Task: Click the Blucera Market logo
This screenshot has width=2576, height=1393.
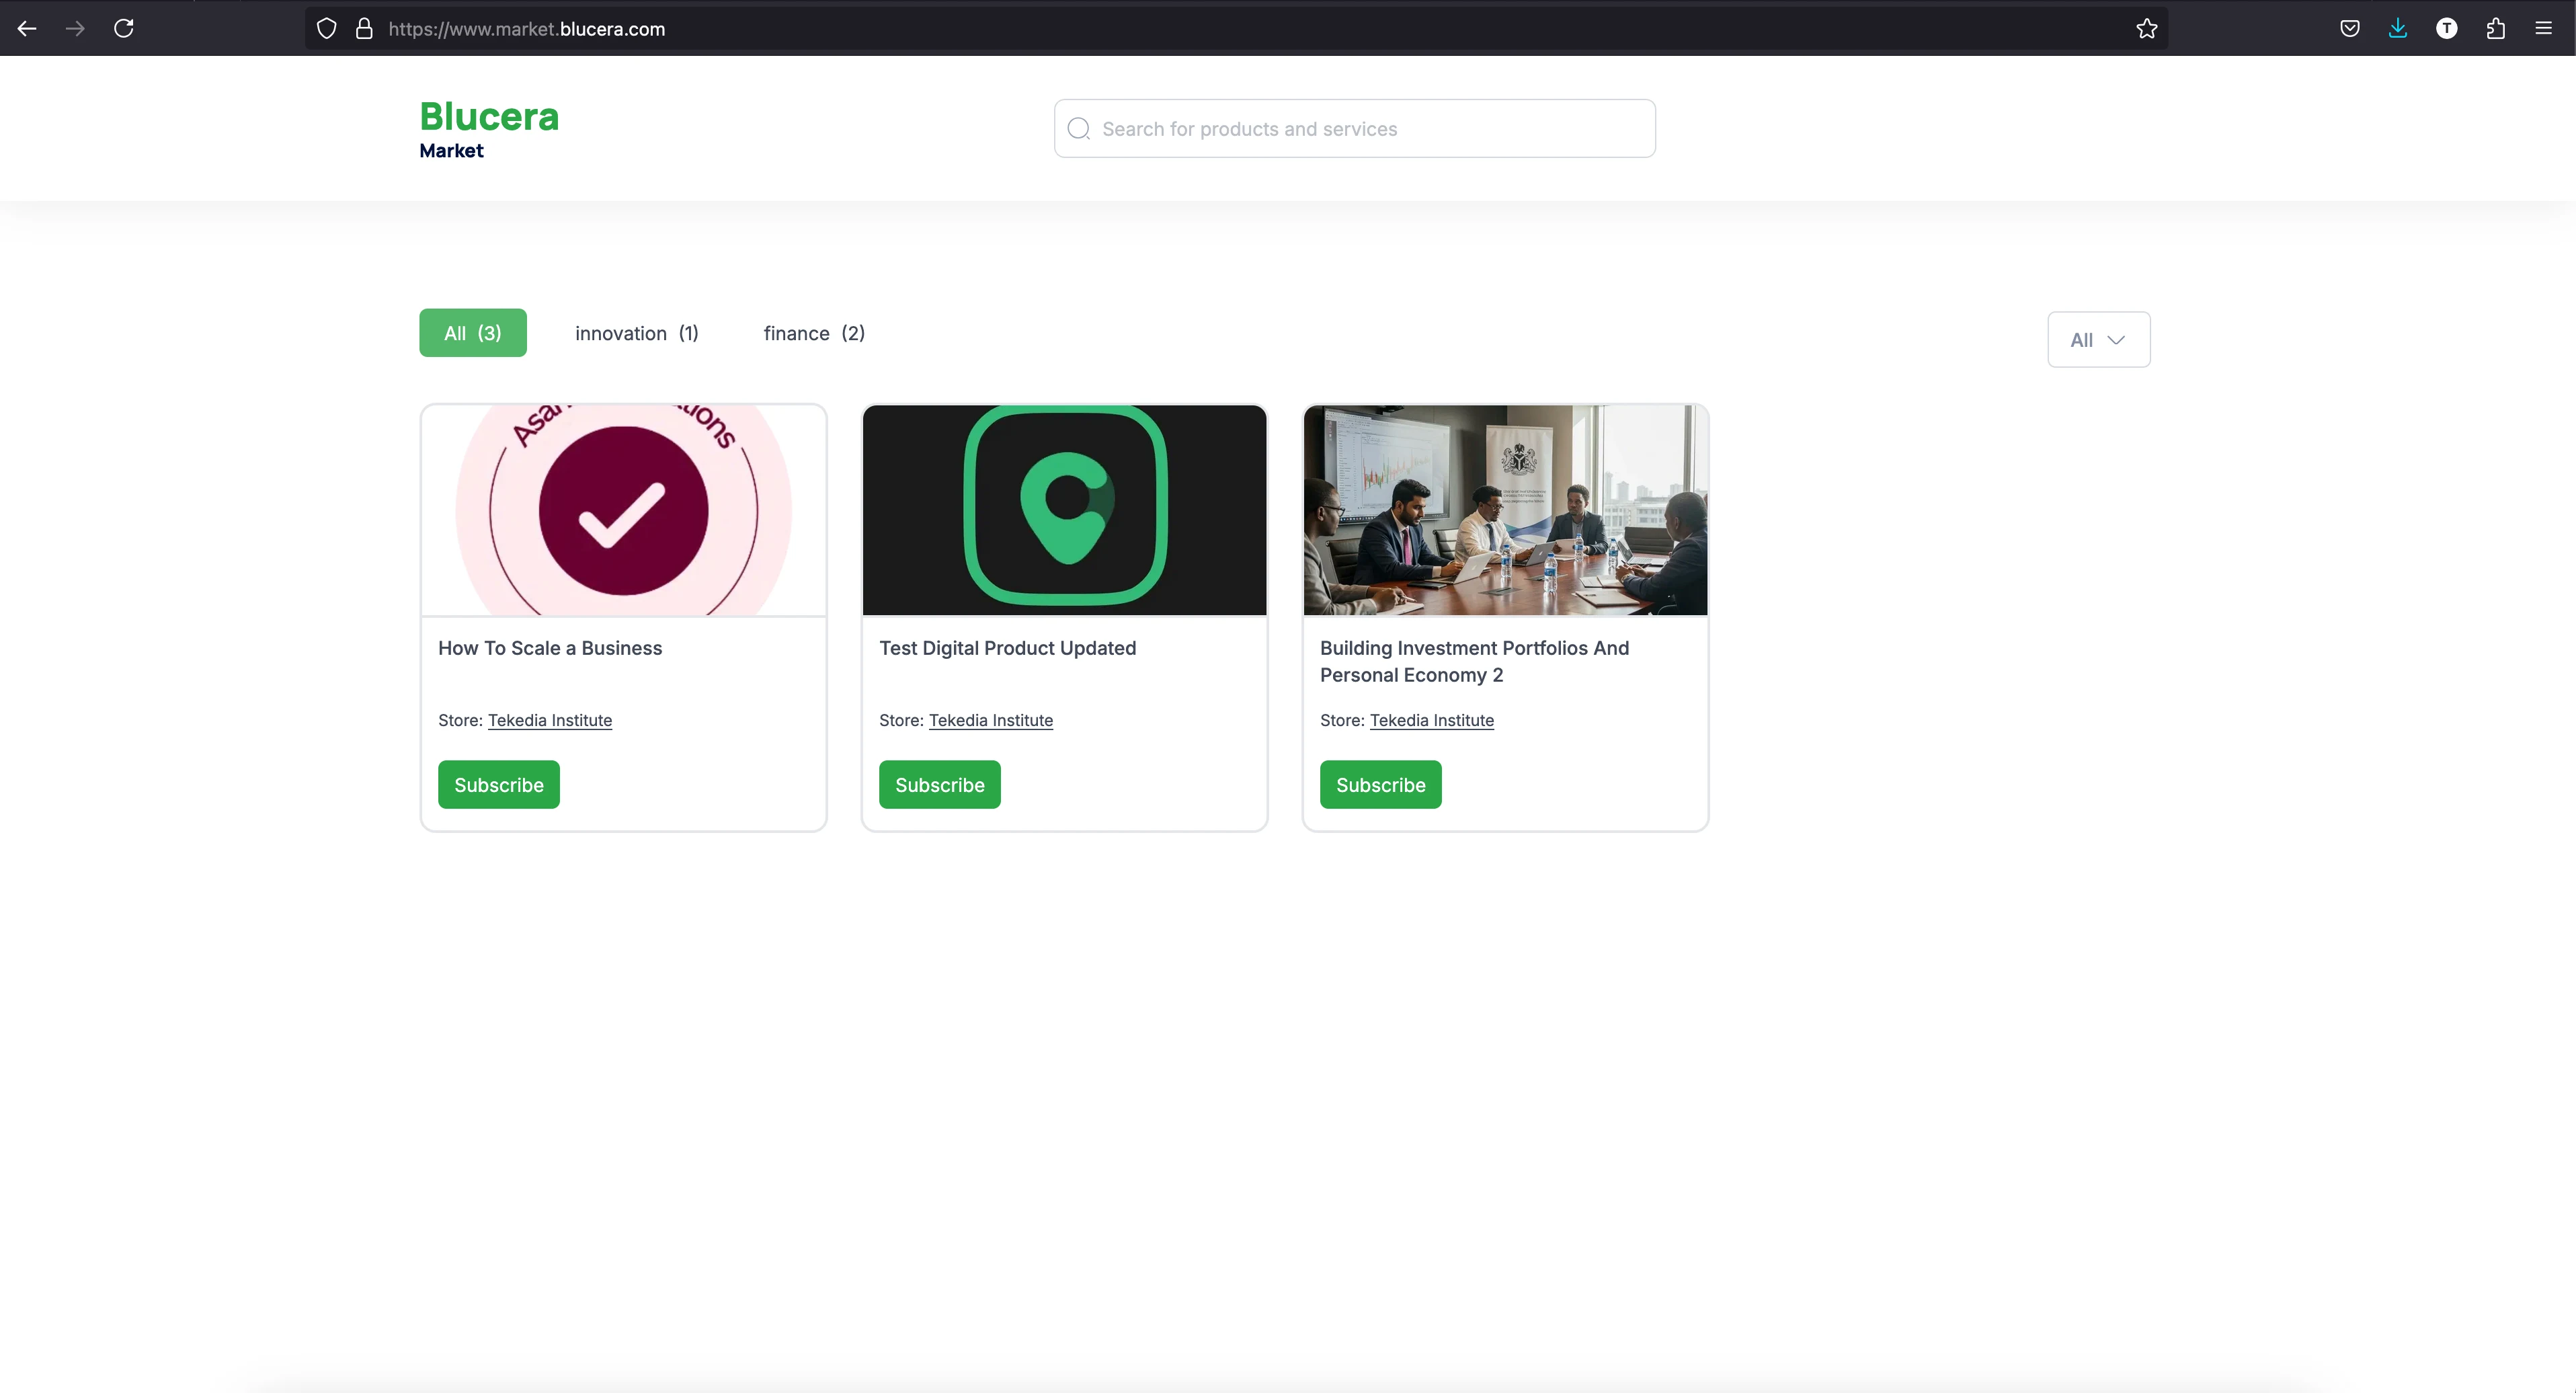Action: tap(488, 129)
